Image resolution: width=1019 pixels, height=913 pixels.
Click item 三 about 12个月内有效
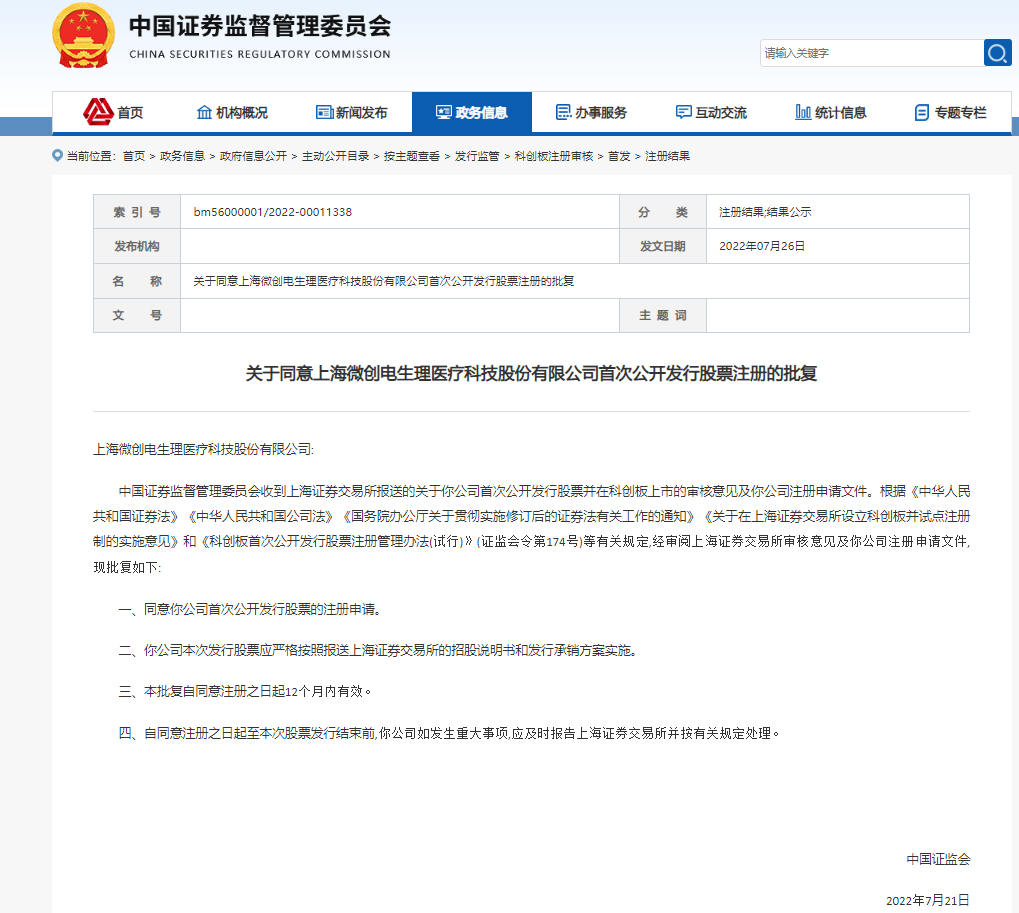(245, 691)
